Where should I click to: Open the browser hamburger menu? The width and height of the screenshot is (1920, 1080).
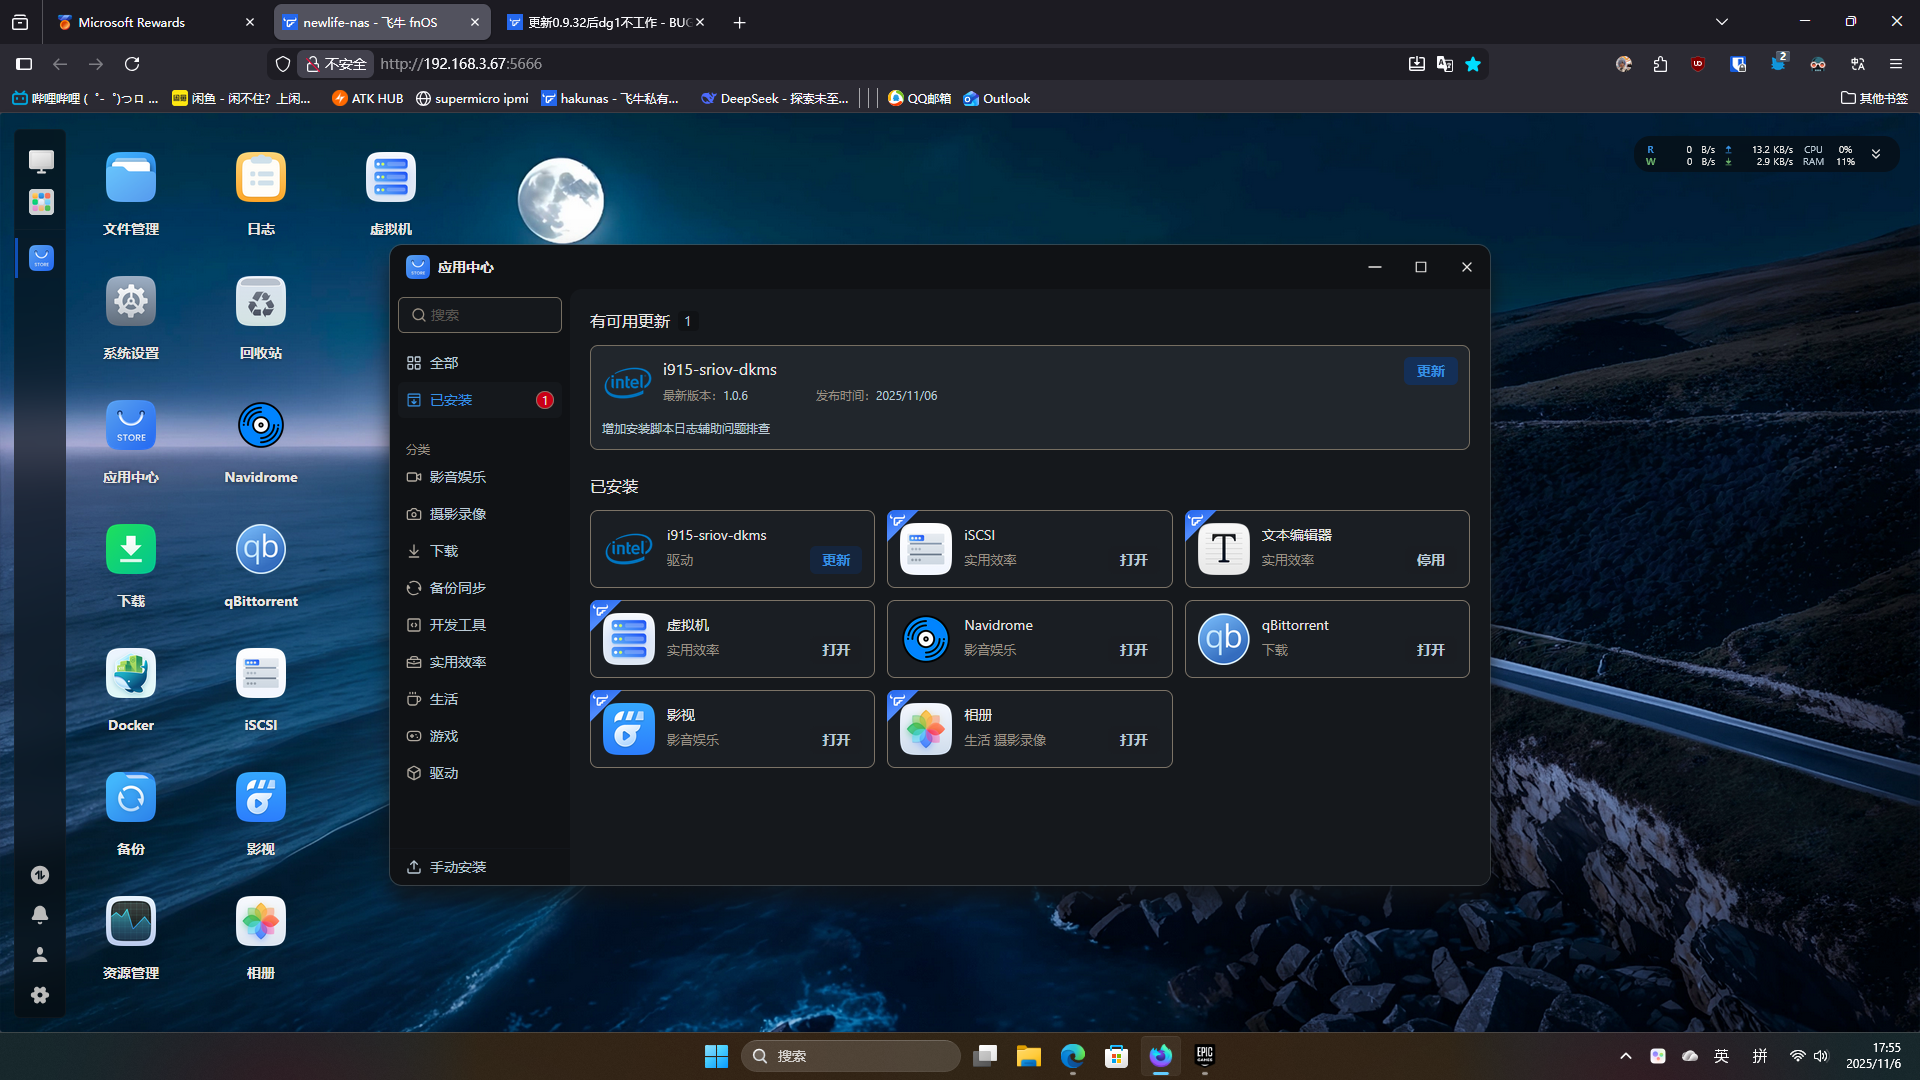click(x=1896, y=64)
